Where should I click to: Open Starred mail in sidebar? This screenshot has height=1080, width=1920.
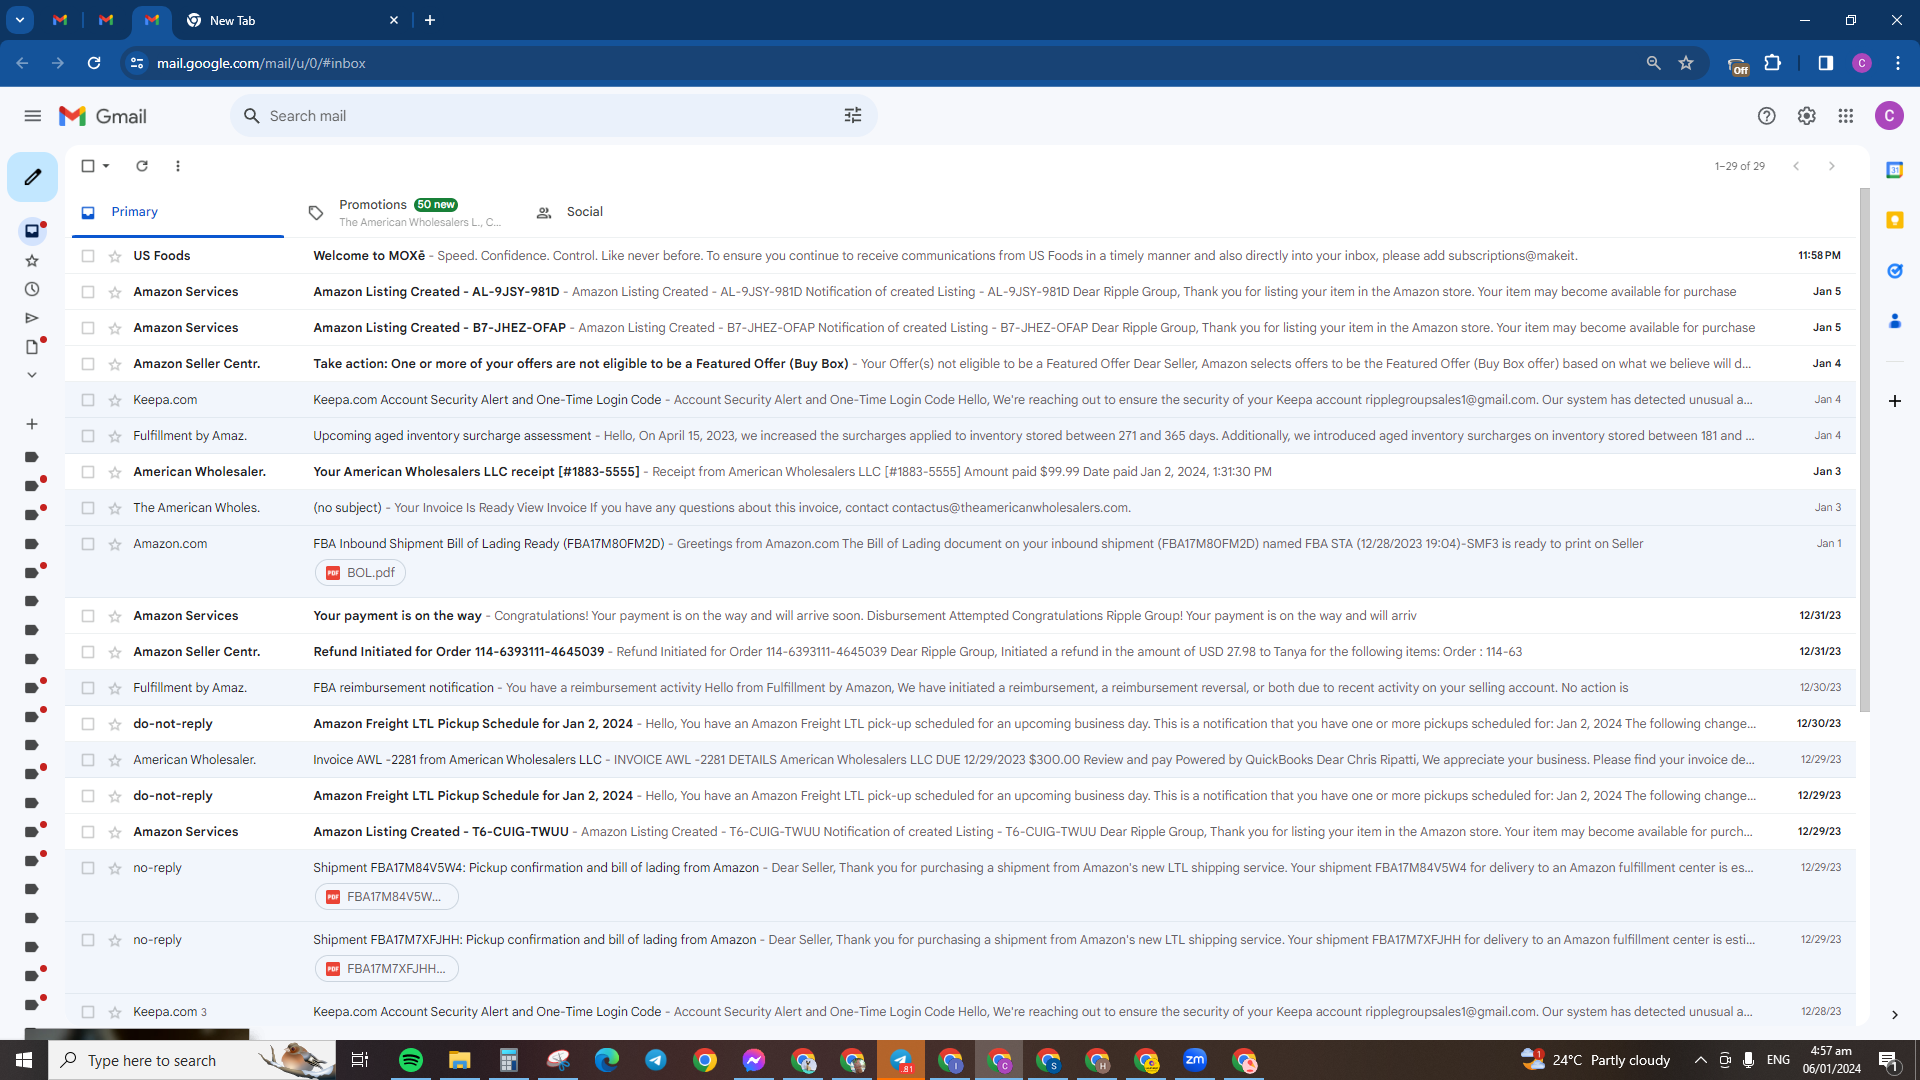(32, 261)
